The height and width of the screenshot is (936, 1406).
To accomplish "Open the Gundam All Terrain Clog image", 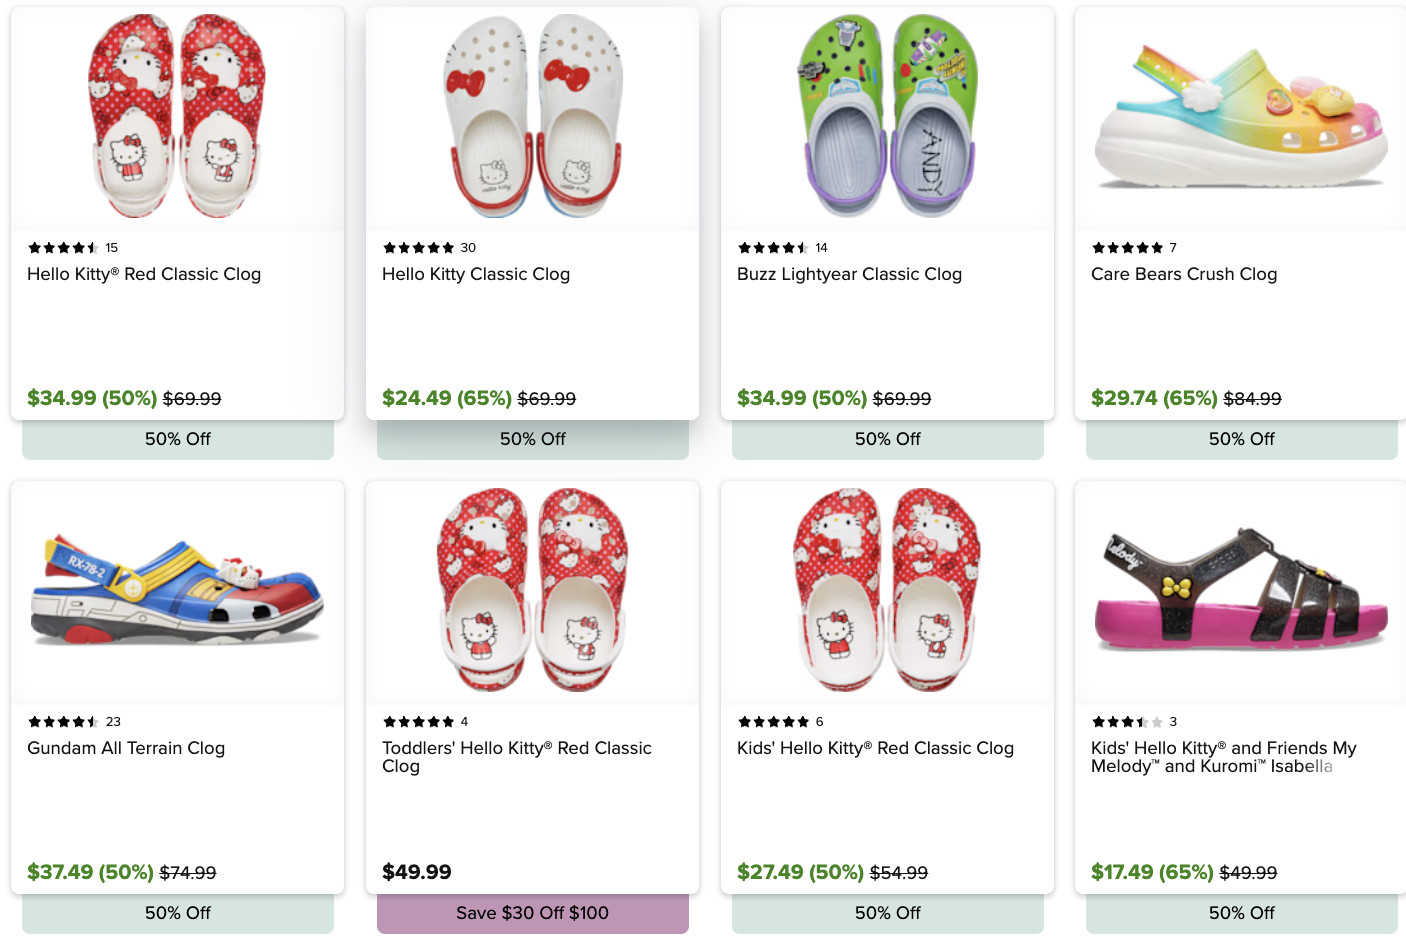I will pyautogui.click(x=177, y=592).
